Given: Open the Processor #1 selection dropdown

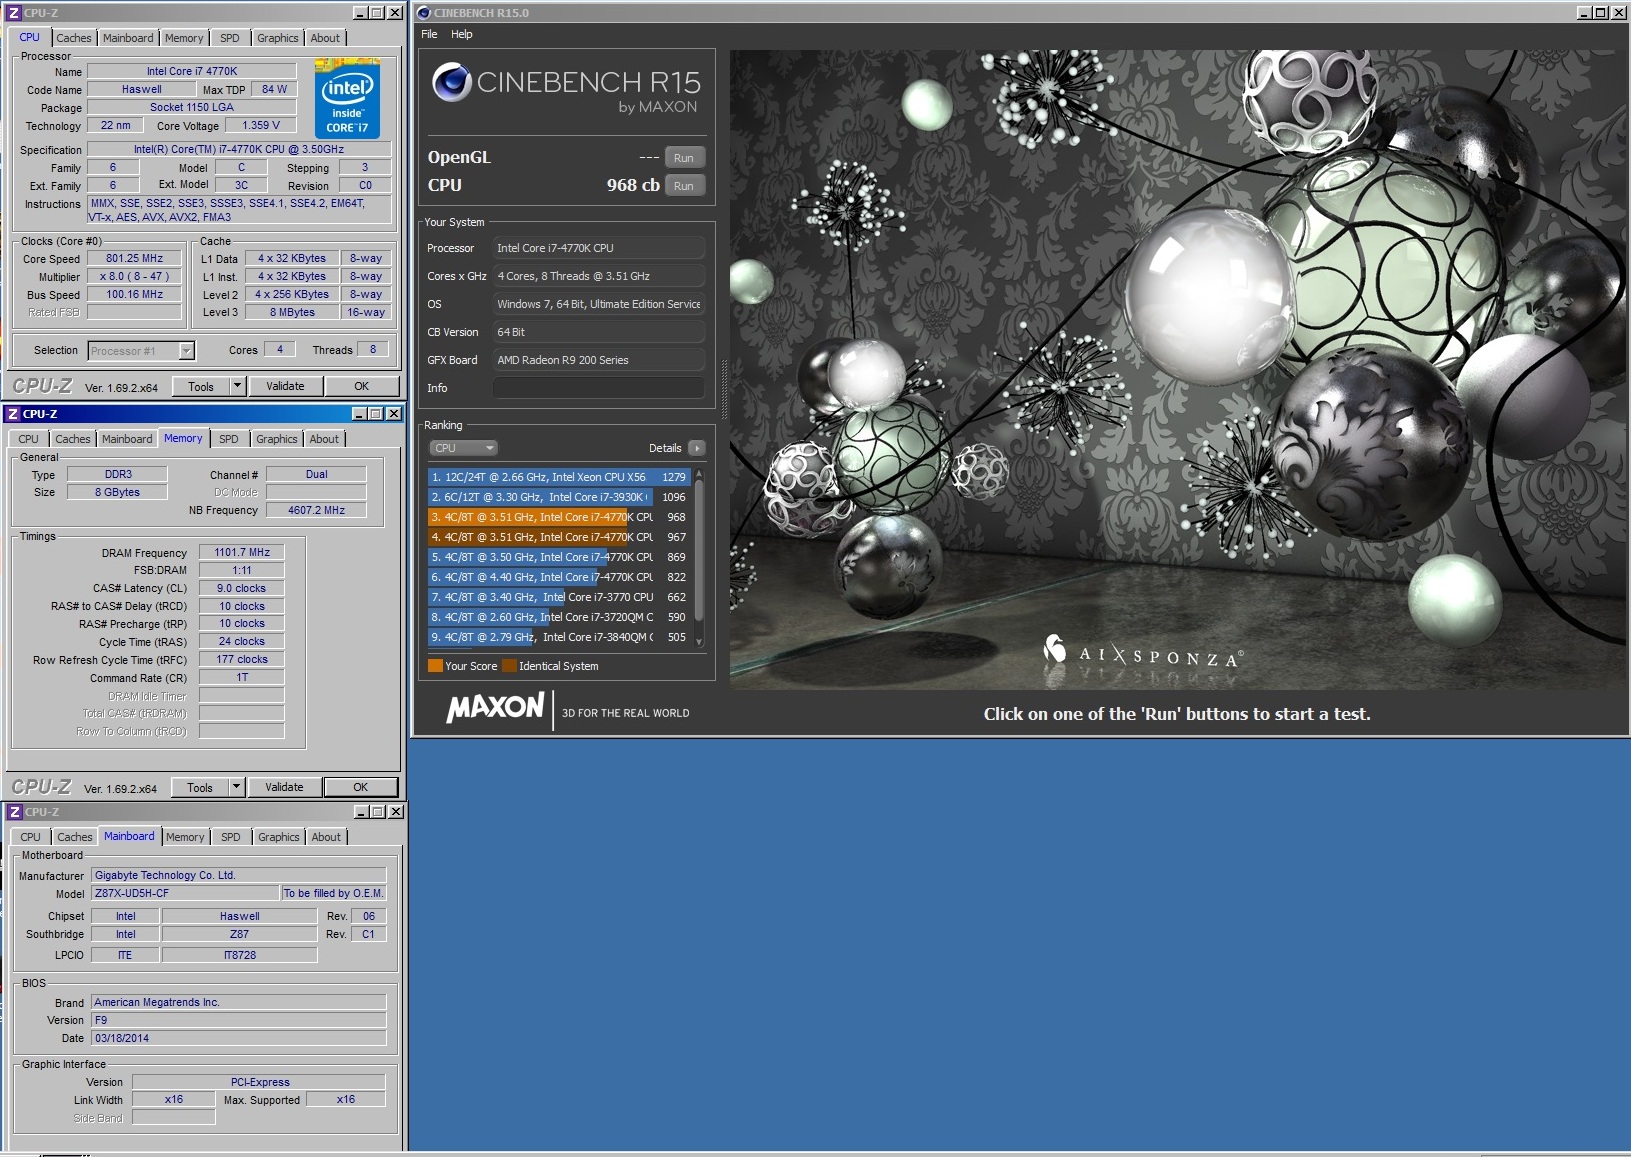Looking at the screenshot, I should [x=186, y=351].
